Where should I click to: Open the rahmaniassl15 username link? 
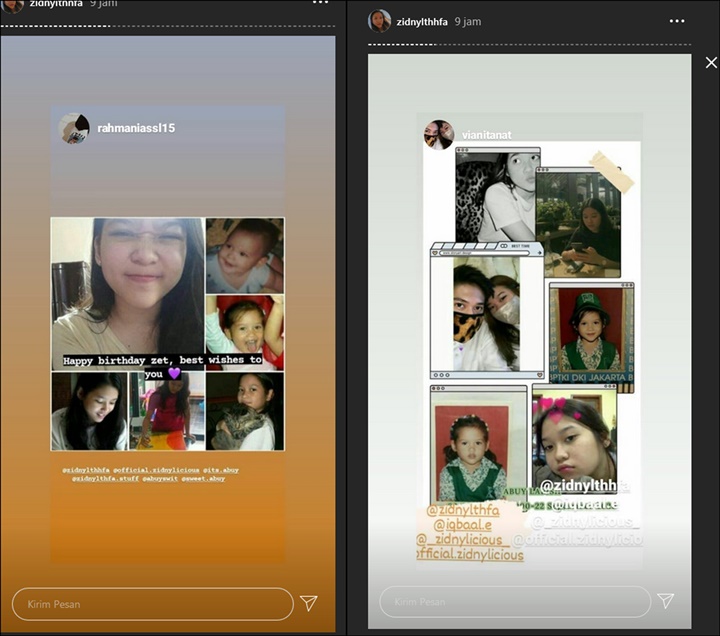point(136,128)
